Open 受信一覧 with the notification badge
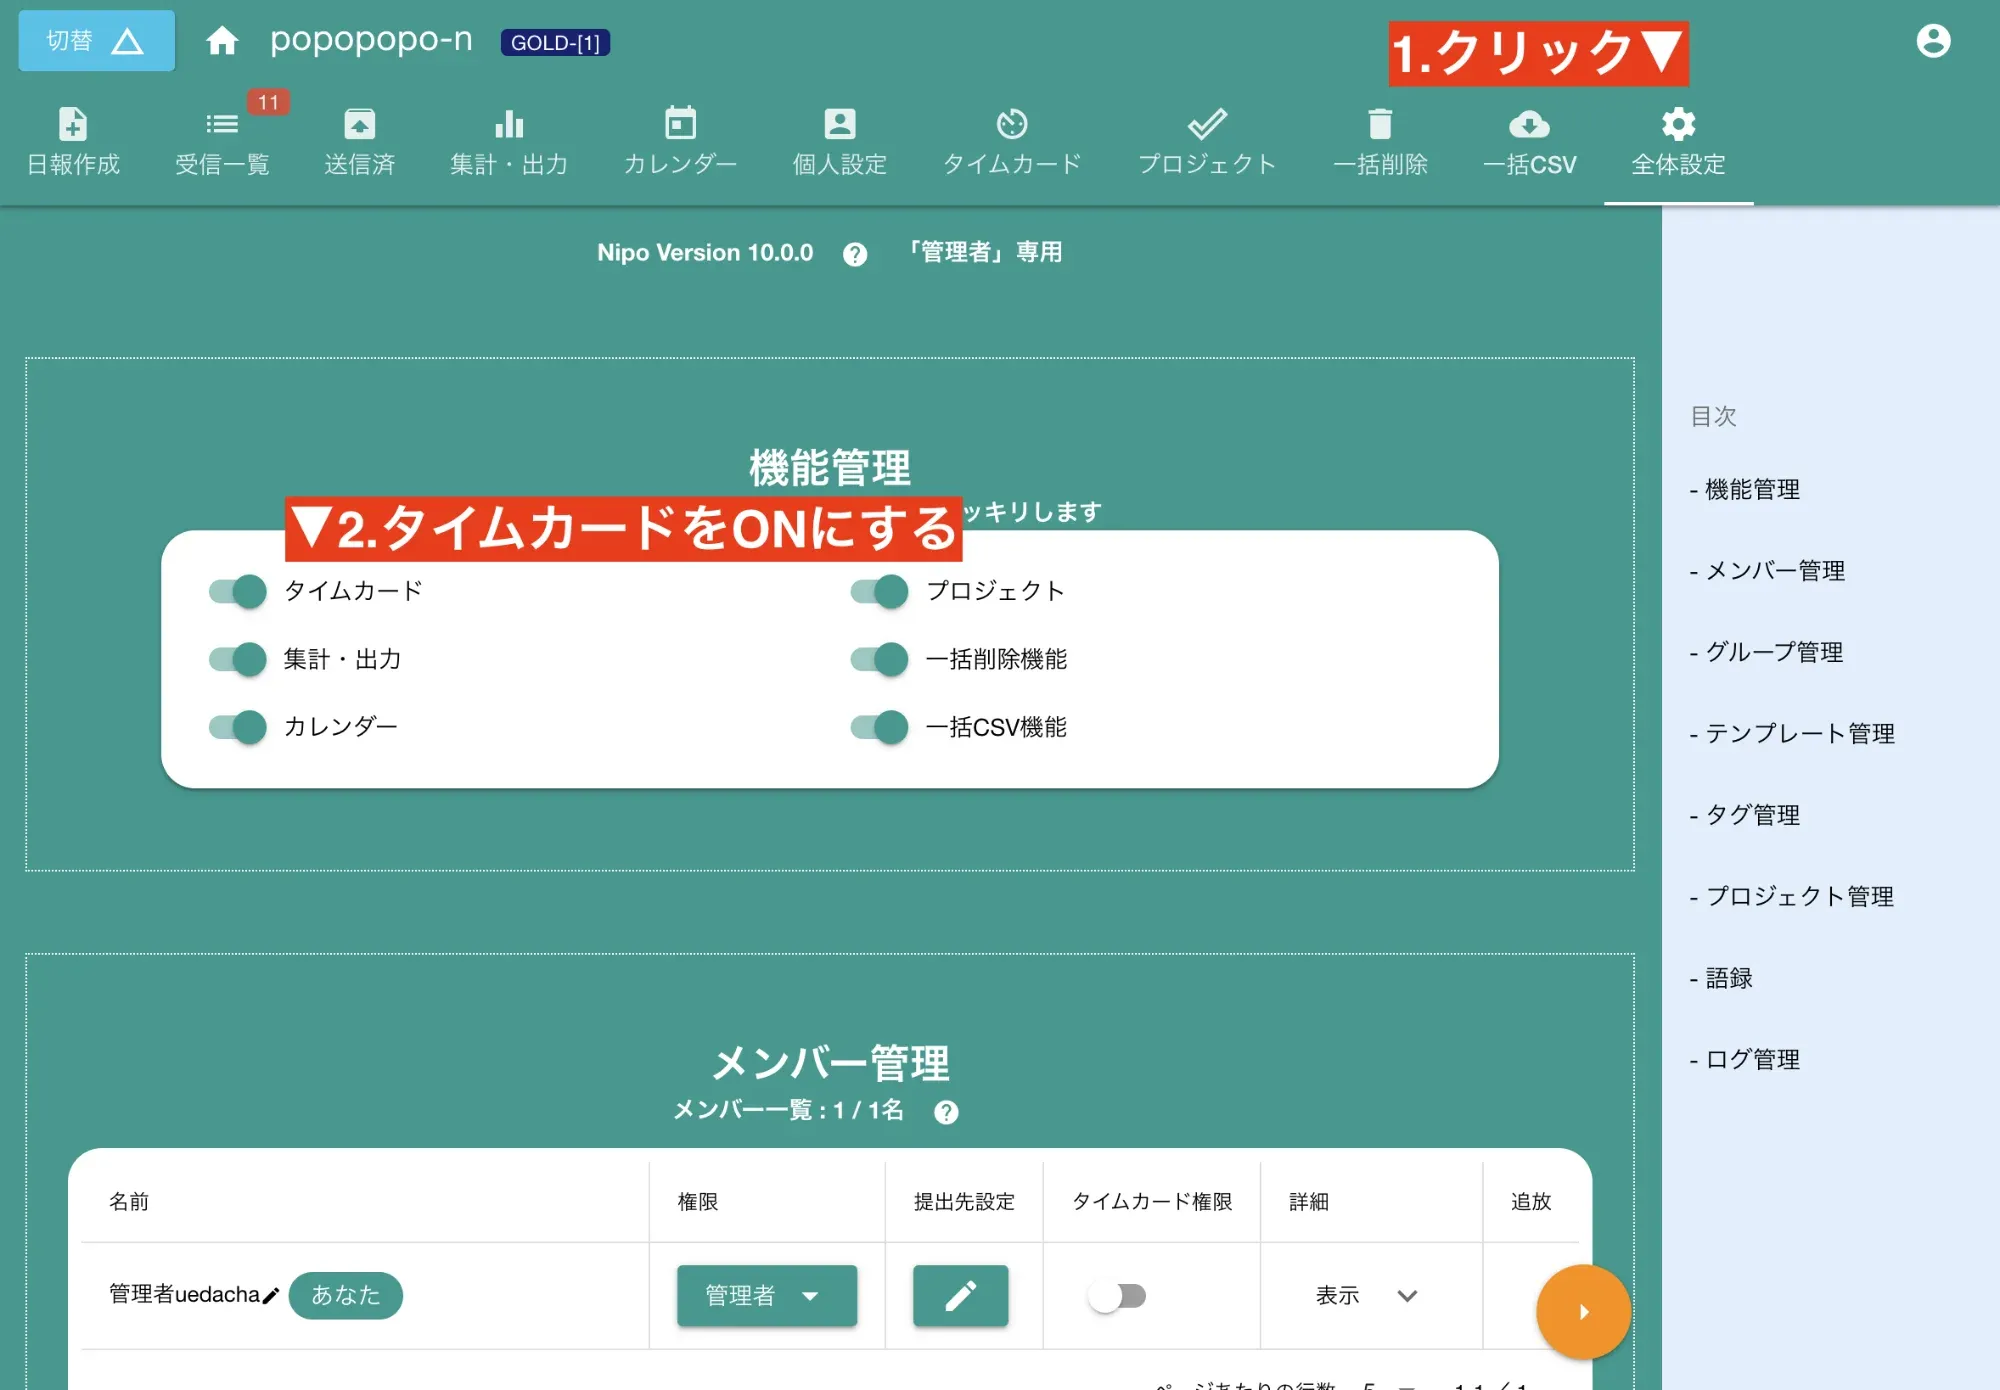 (223, 140)
